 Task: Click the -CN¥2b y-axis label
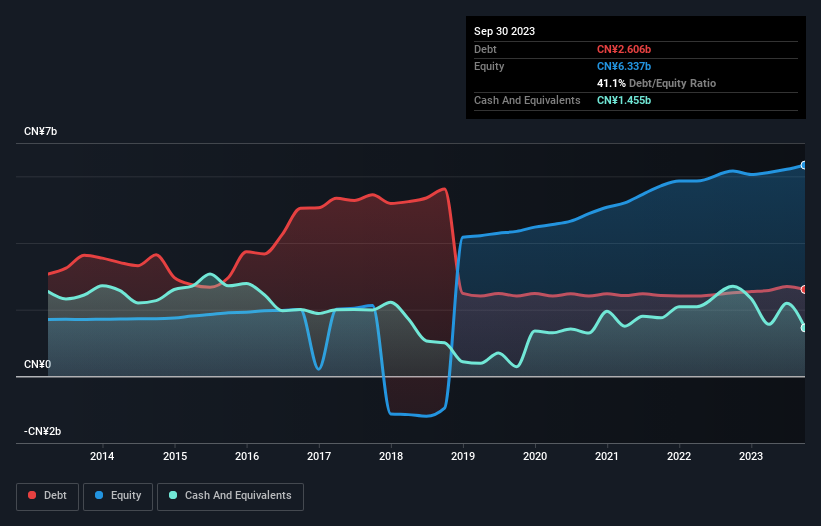click(42, 431)
